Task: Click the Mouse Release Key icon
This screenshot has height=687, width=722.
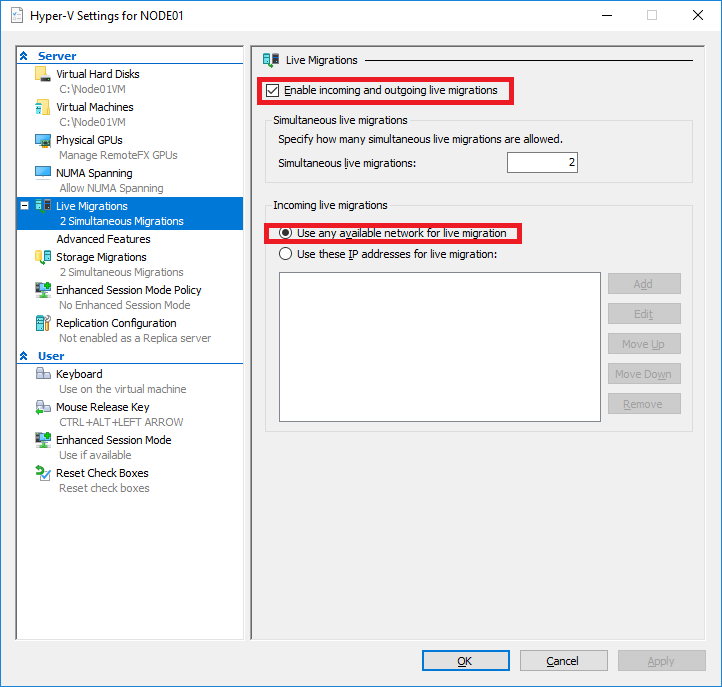Action: [x=43, y=407]
